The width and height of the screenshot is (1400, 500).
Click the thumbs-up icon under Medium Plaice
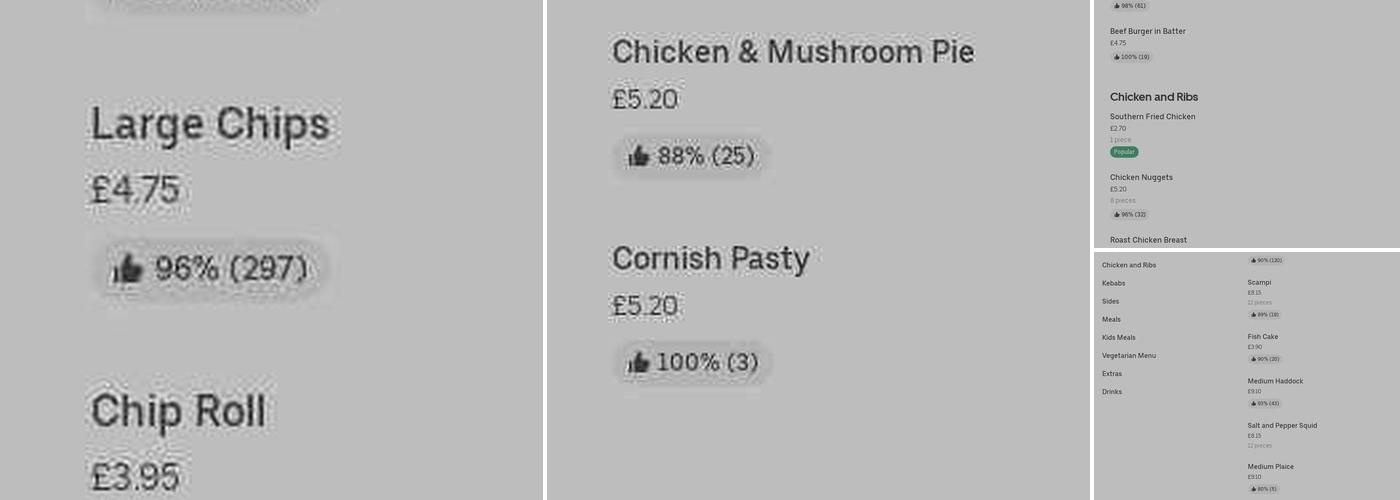click(x=1253, y=489)
